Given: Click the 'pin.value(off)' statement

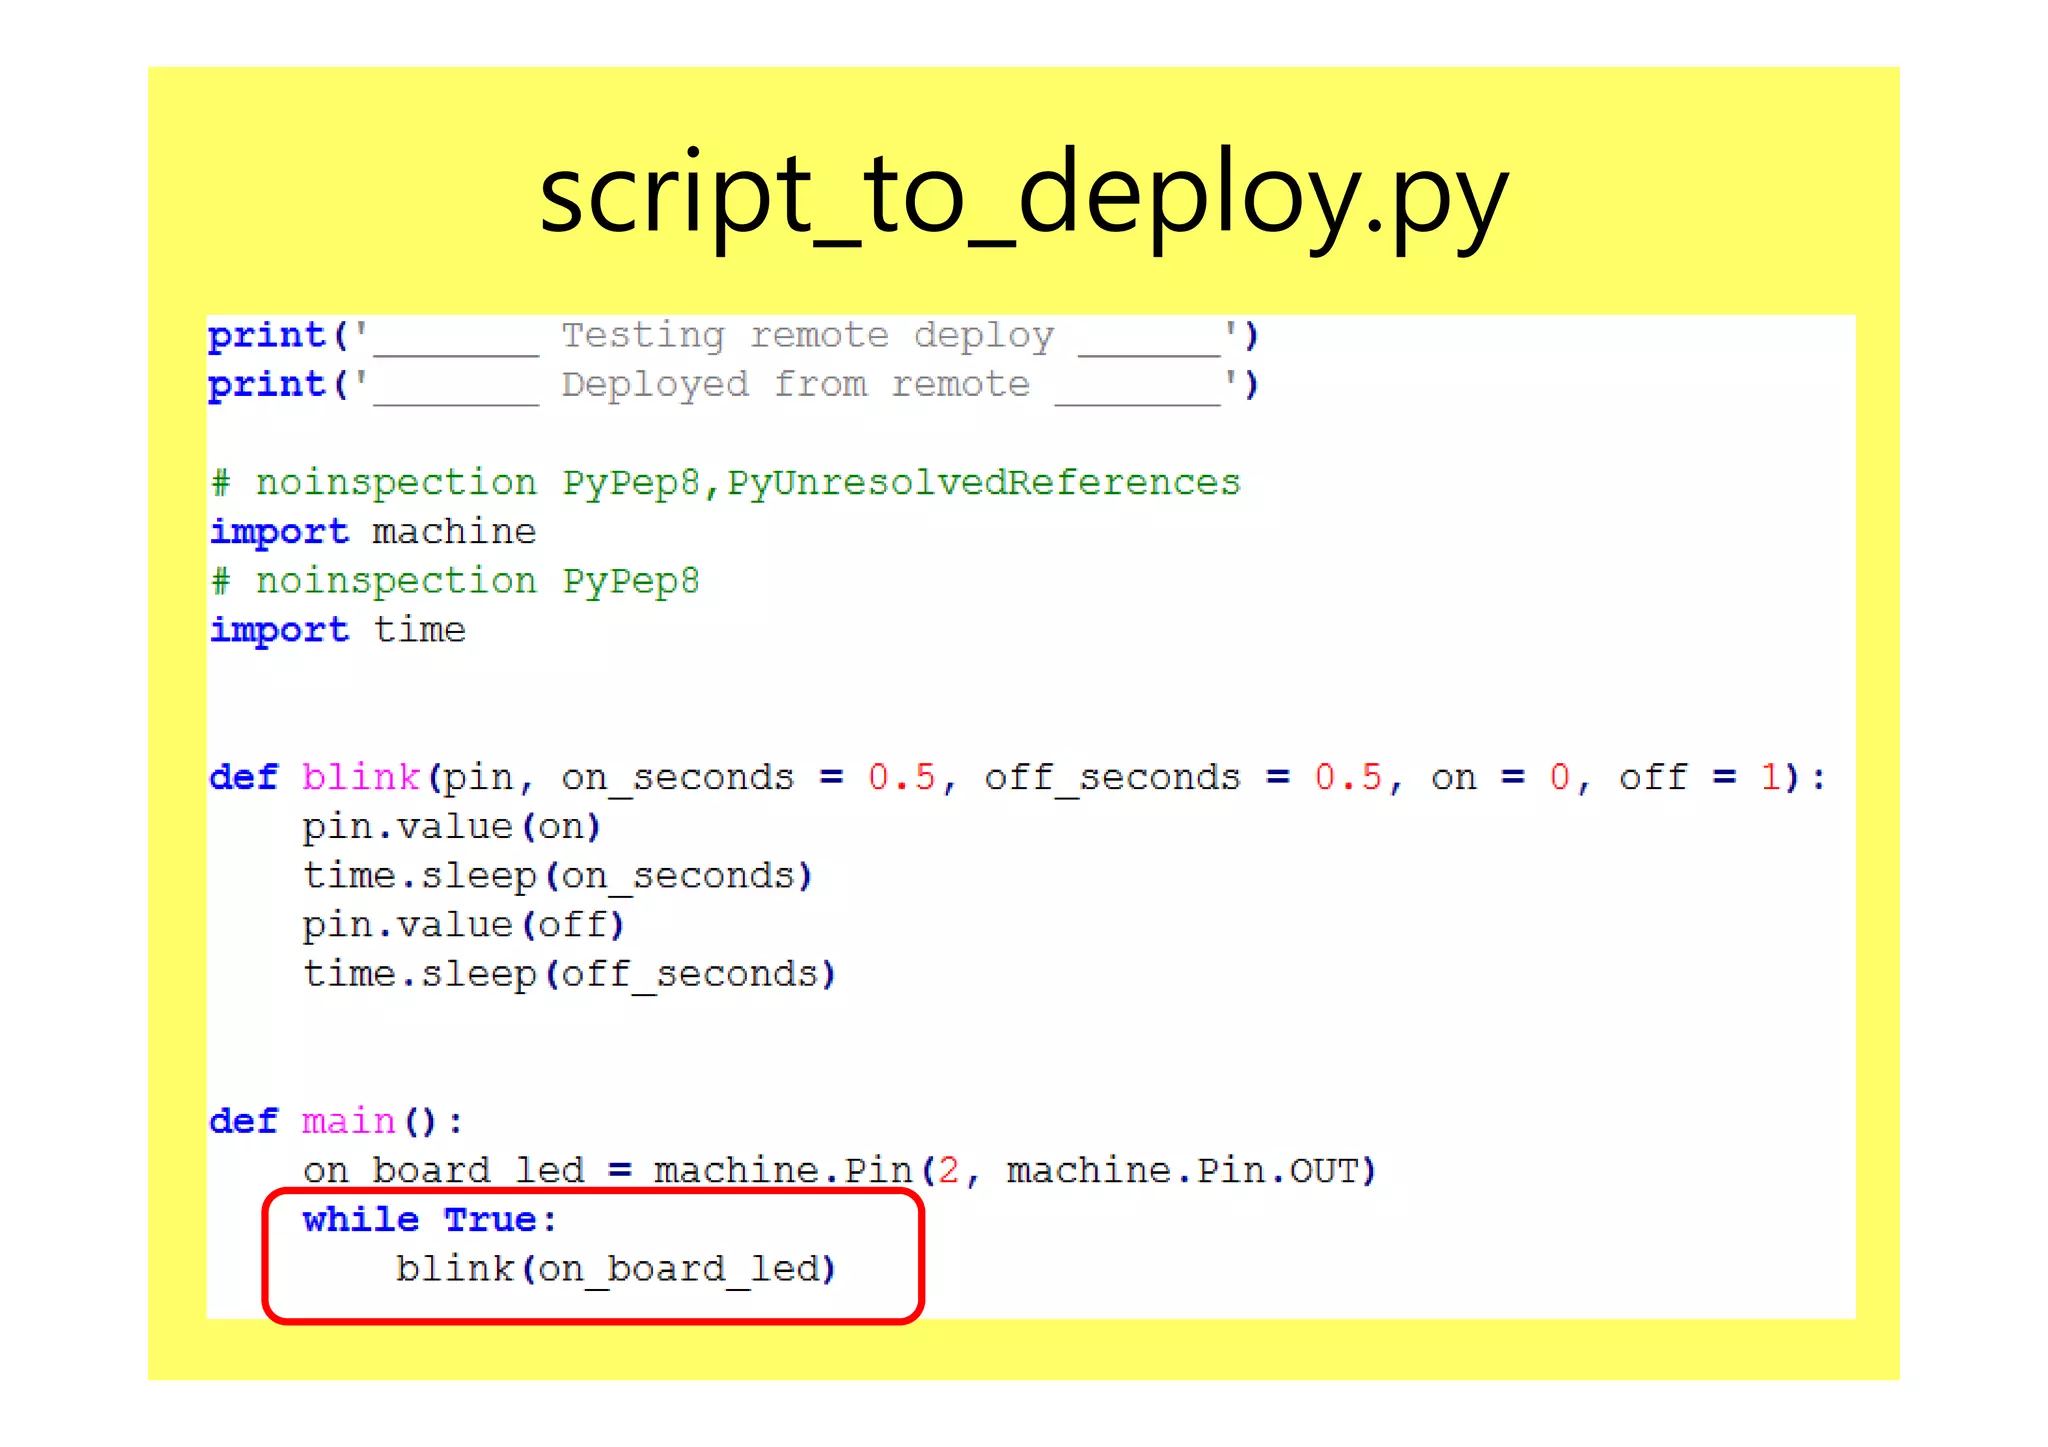Looking at the screenshot, I should (464, 925).
